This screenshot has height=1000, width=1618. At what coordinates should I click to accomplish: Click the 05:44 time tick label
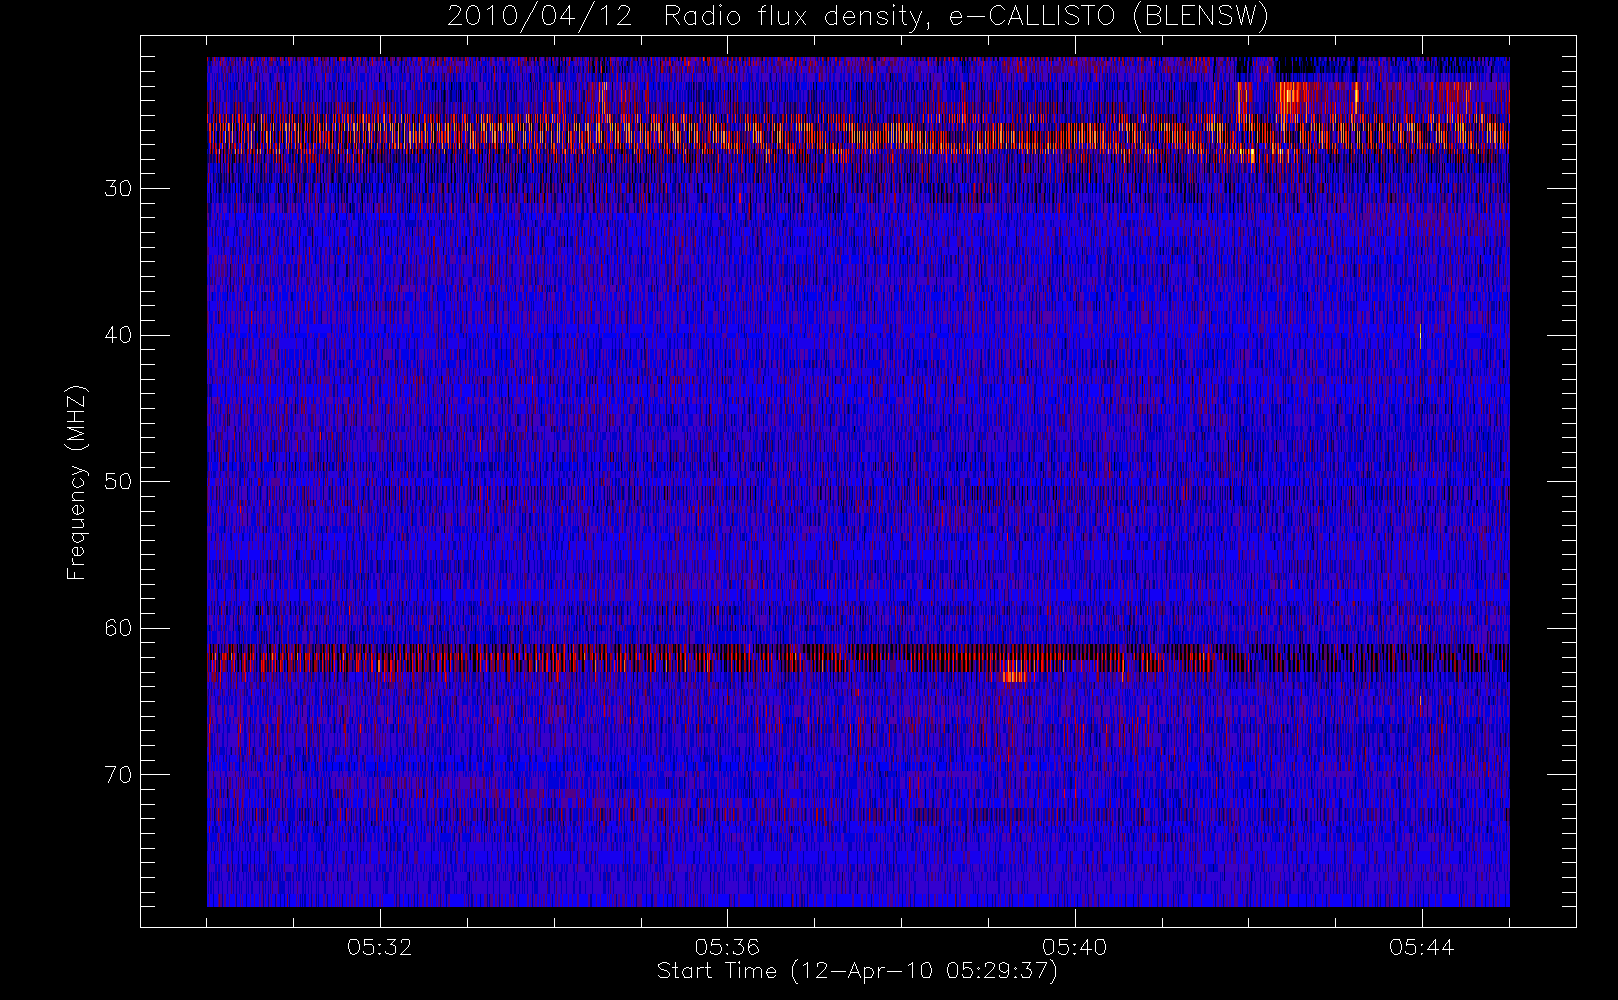click(x=1421, y=947)
